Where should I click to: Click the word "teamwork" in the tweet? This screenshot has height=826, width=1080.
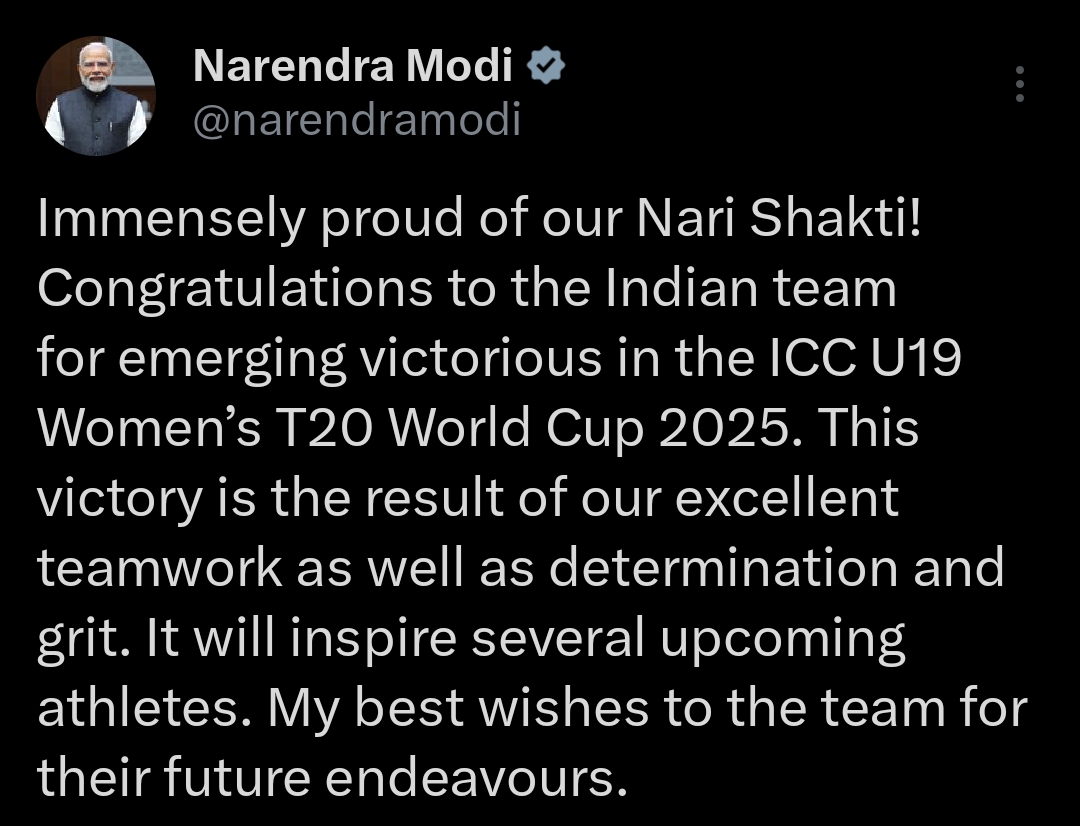point(160,569)
